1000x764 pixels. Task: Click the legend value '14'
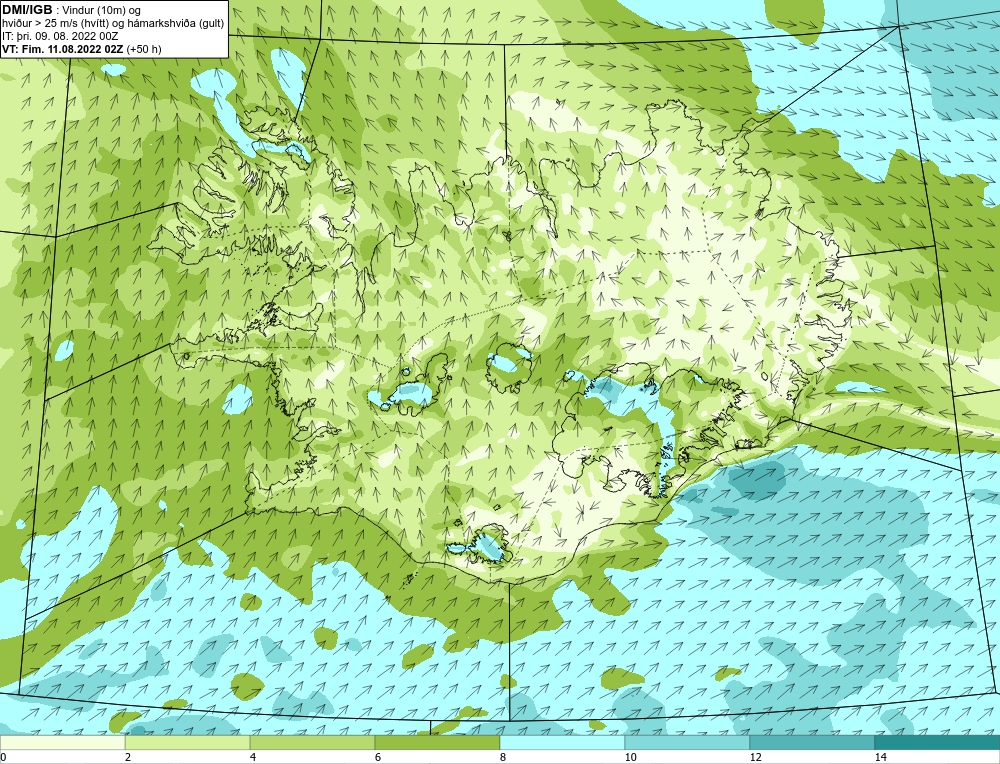click(x=881, y=757)
